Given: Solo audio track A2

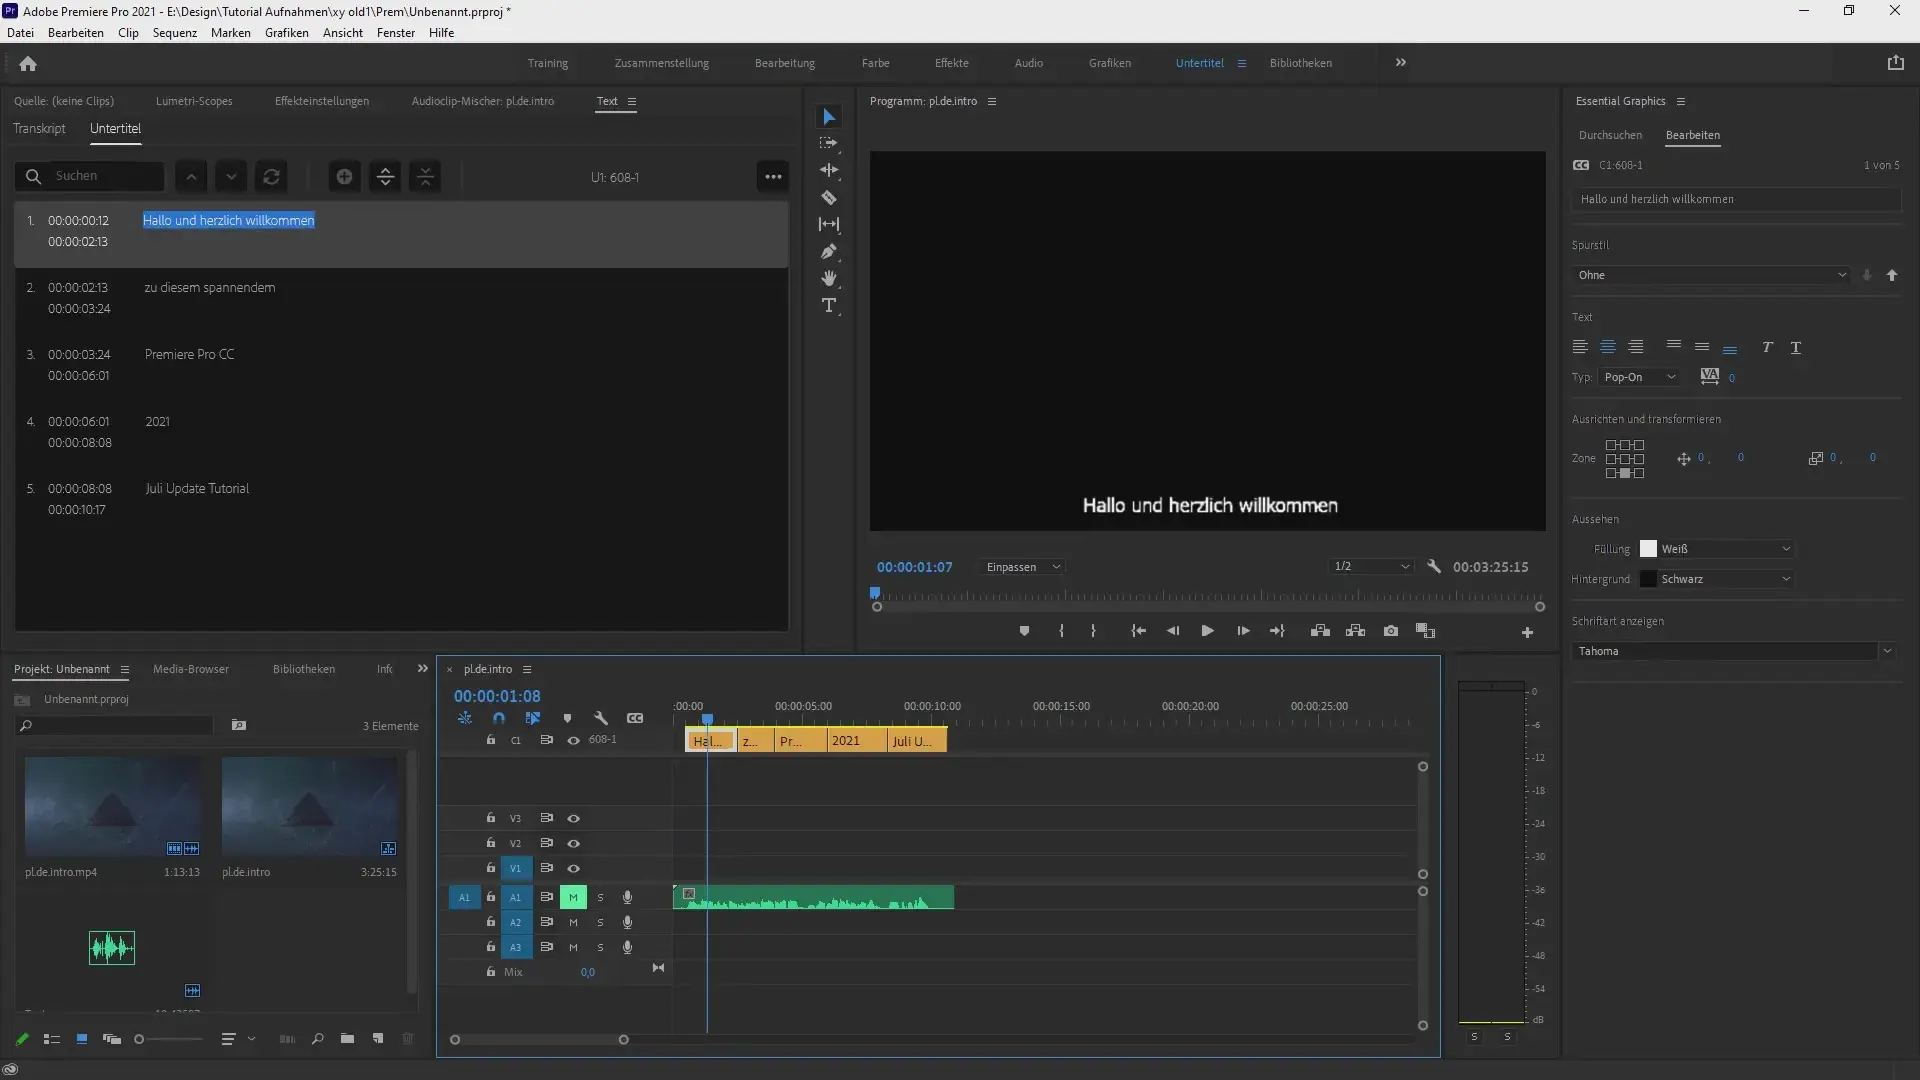Looking at the screenshot, I should [x=600, y=923].
